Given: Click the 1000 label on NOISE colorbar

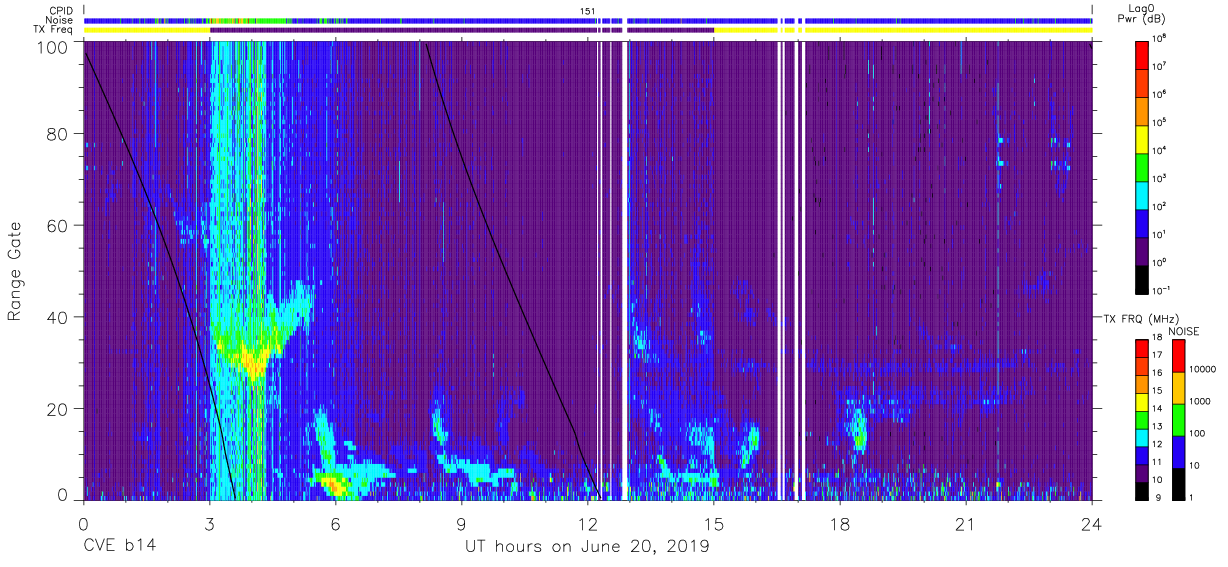Looking at the screenshot, I should [x=1201, y=401].
